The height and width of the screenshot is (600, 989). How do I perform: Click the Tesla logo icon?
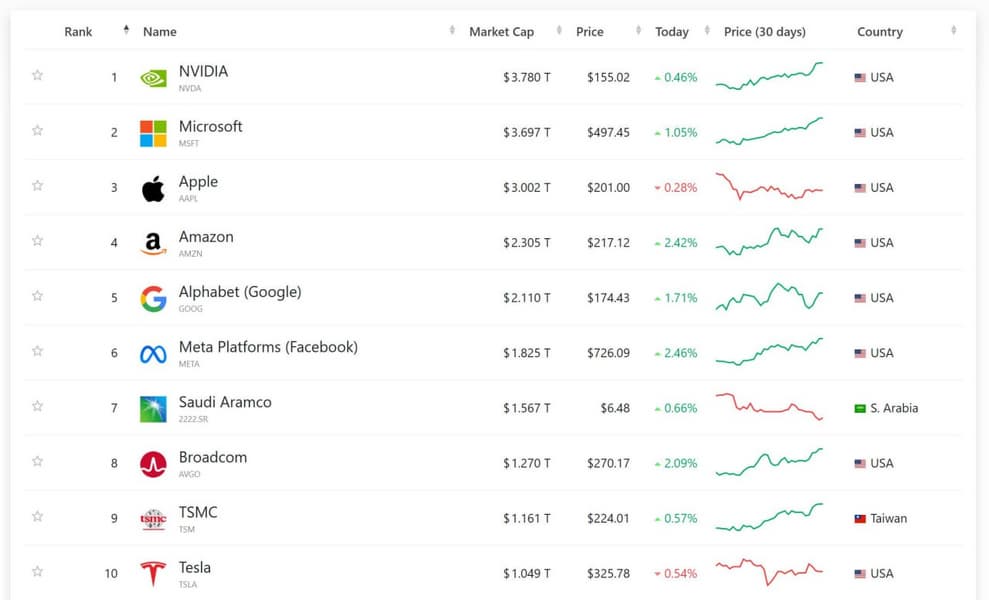click(153, 573)
